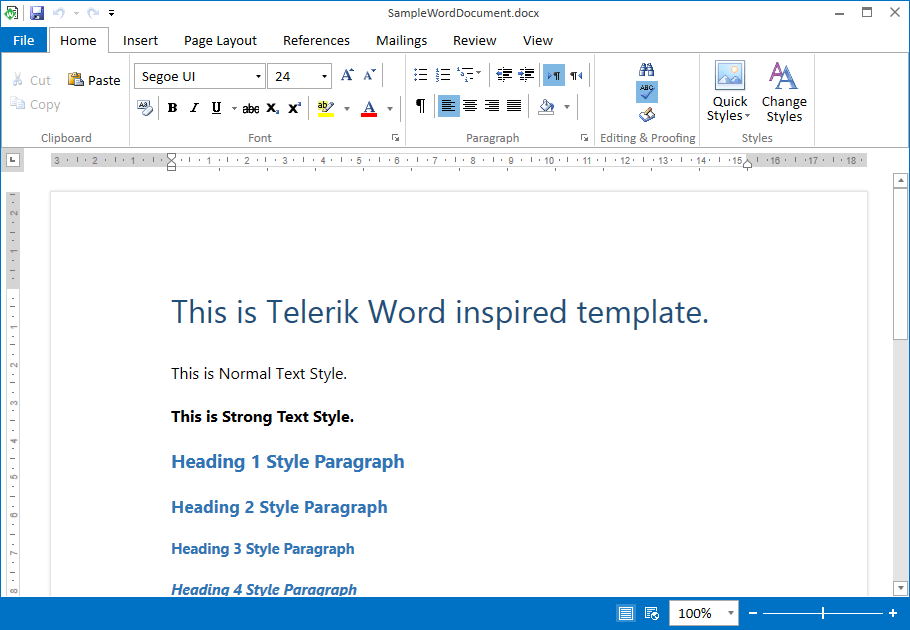Open the File menu
The width and height of the screenshot is (910, 630).
pyautogui.click(x=23, y=40)
